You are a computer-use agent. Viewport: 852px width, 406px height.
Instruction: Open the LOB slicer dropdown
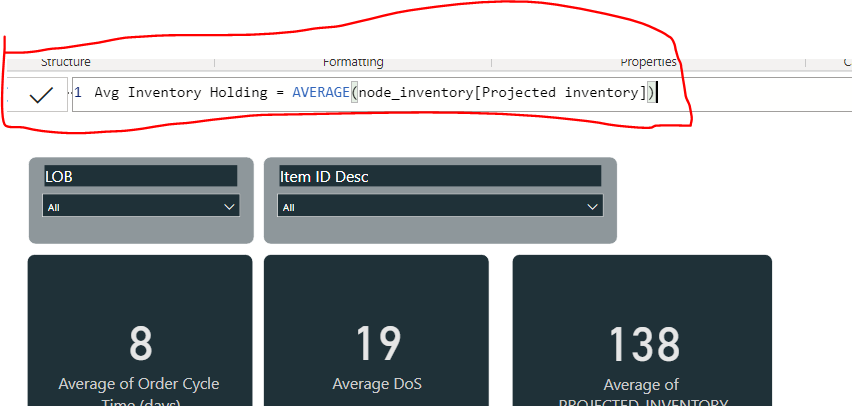(x=141, y=207)
